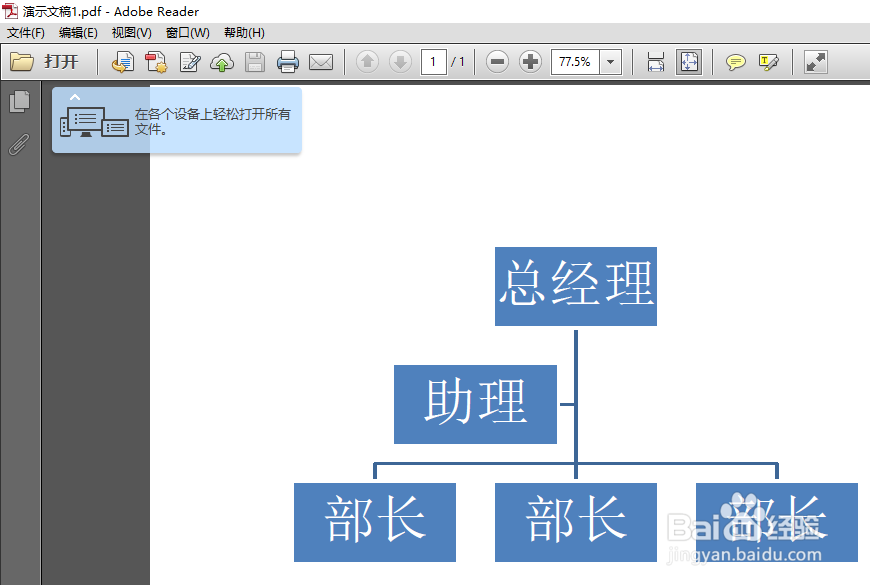Screen dimensions: 870x585
Task: Collapse the device sync popup via chevron
Action: point(74,96)
